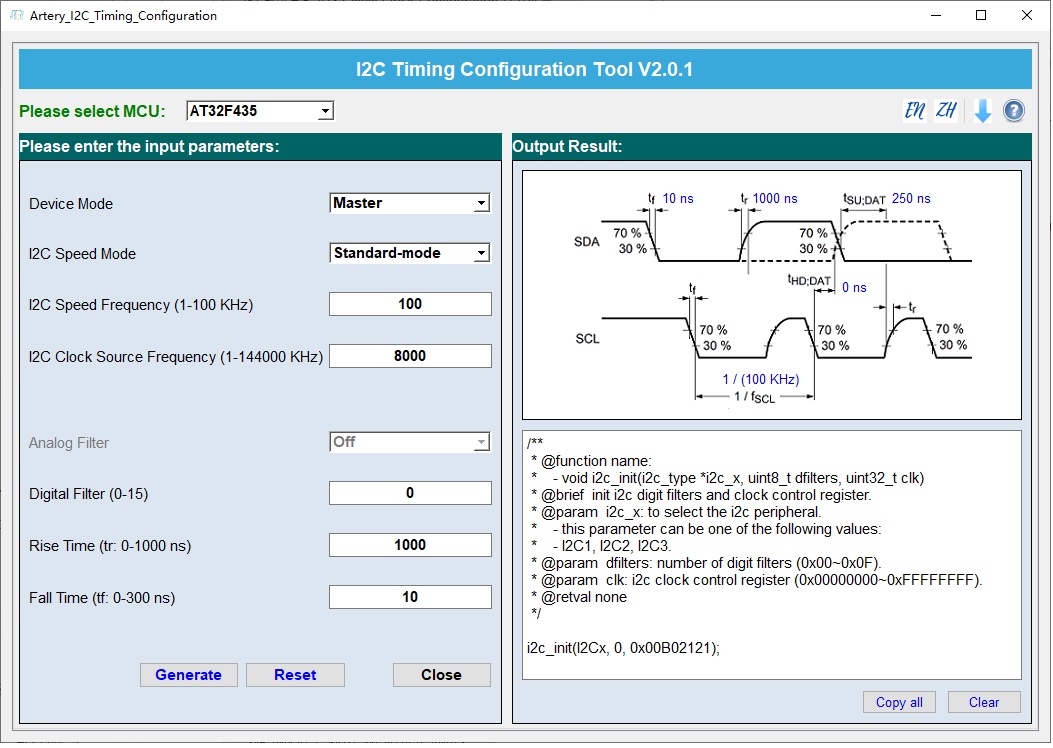The image size is (1053, 748).
Task: Click the Reset button
Action: pos(295,675)
